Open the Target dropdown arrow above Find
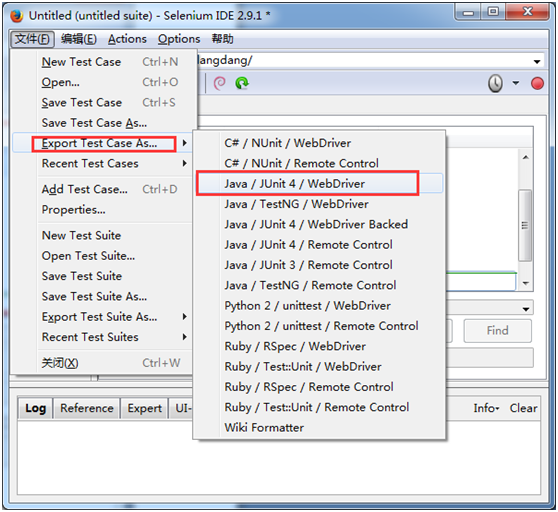This screenshot has width=558, height=512. [x=526, y=309]
